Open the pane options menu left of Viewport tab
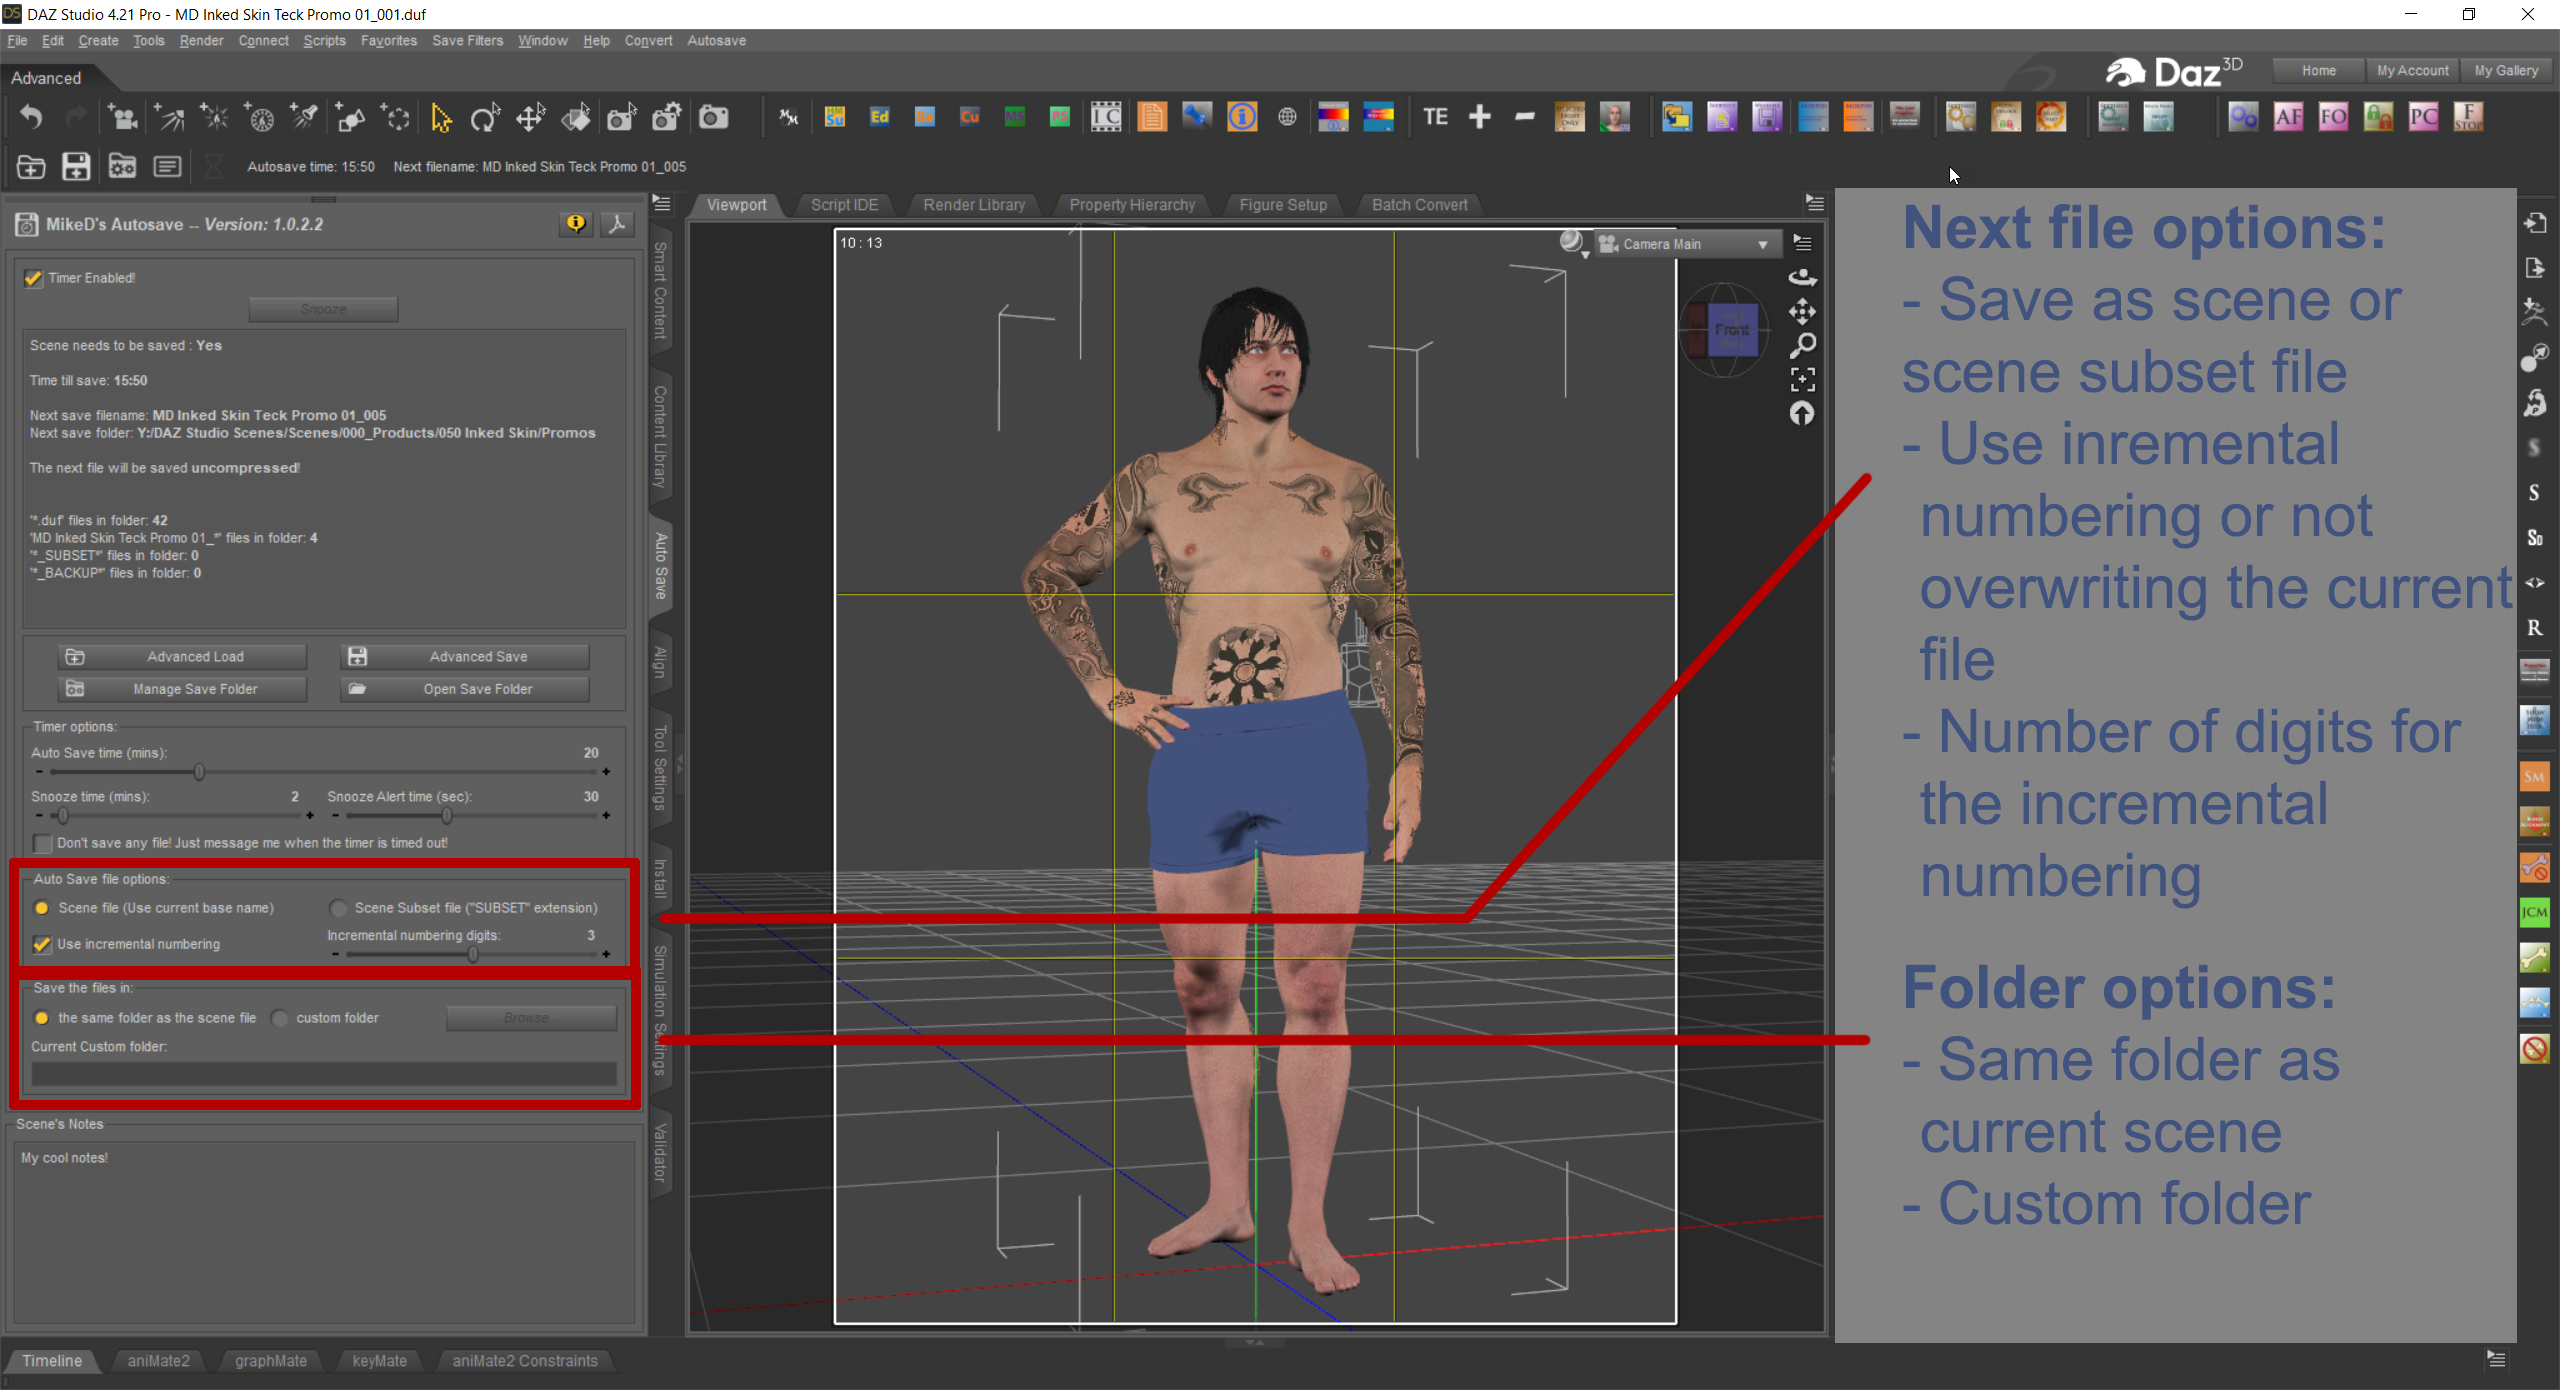Image resolution: width=2560 pixels, height=1390 pixels. click(x=662, y=203)
